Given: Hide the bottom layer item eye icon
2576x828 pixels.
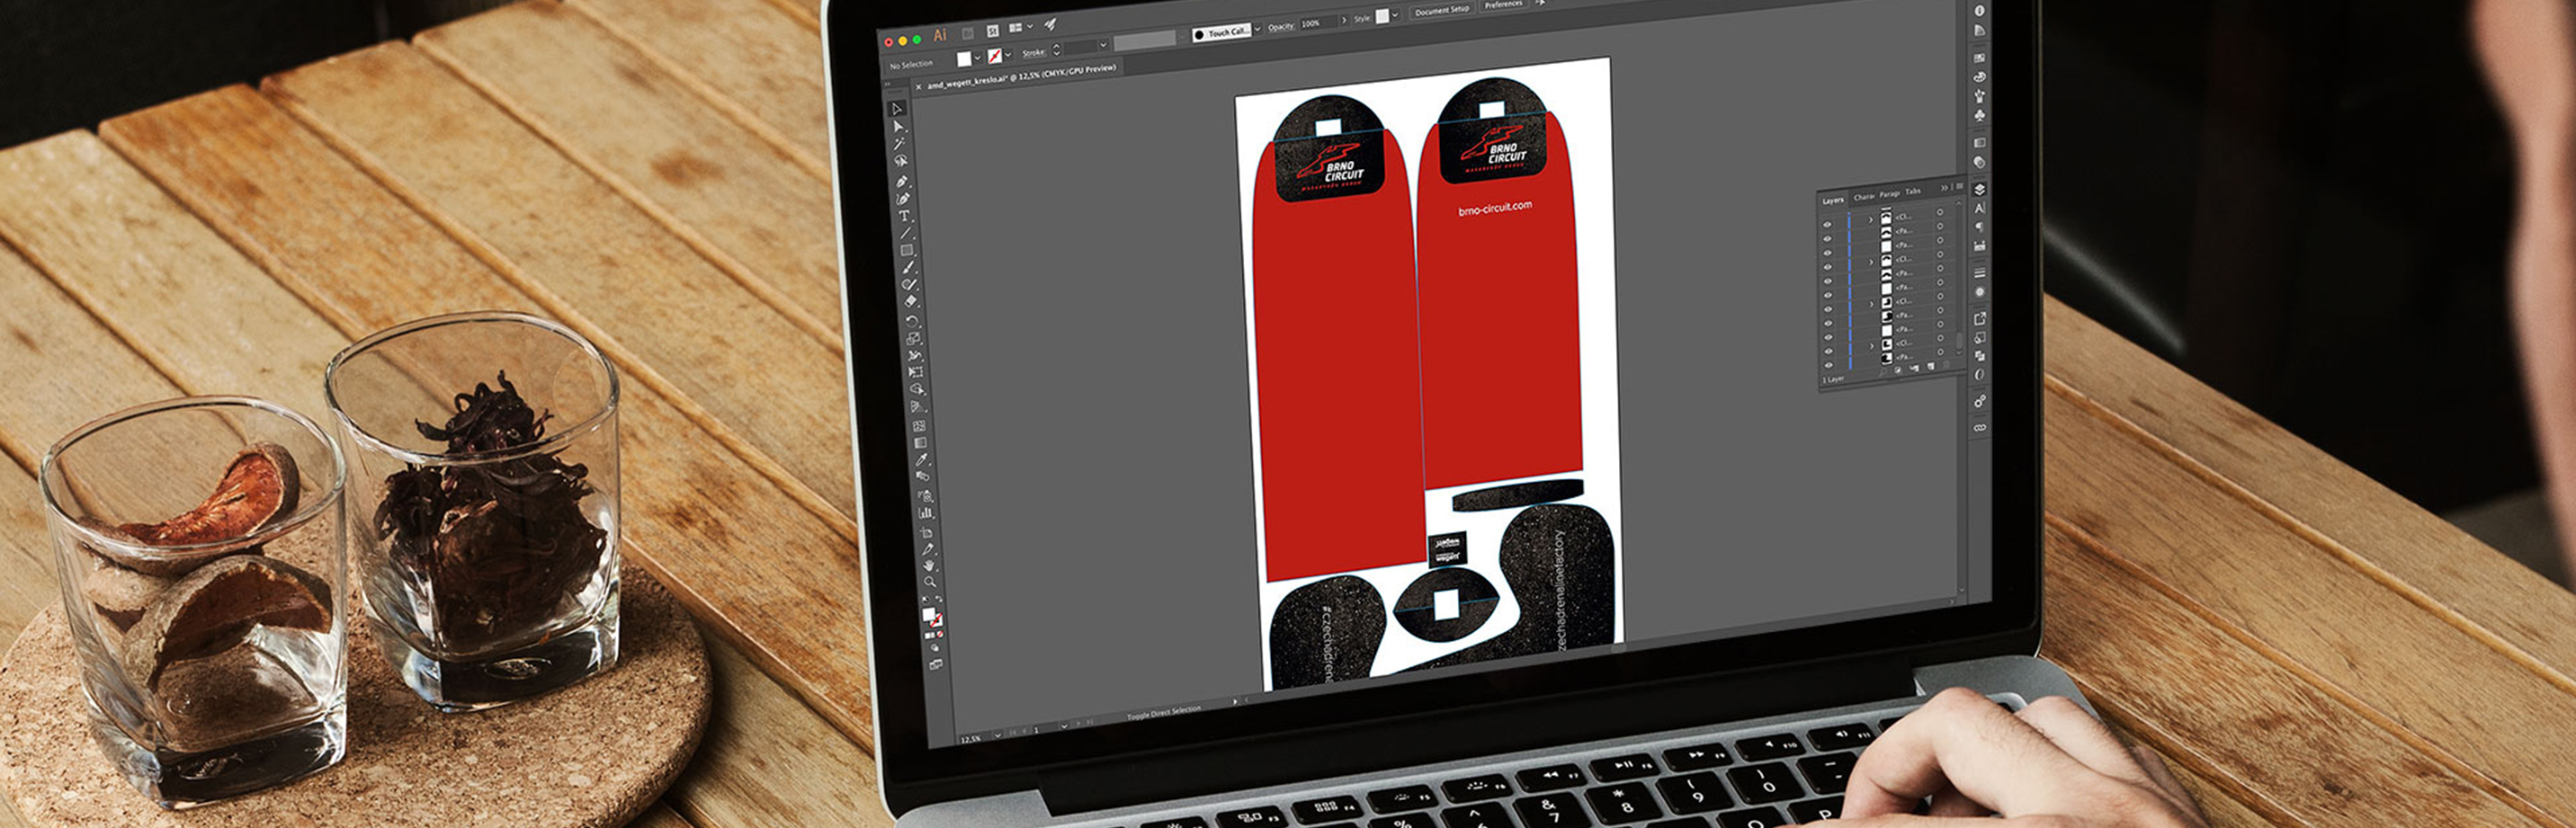Looking at the screenshot, I should click(x=1828, y=365).
